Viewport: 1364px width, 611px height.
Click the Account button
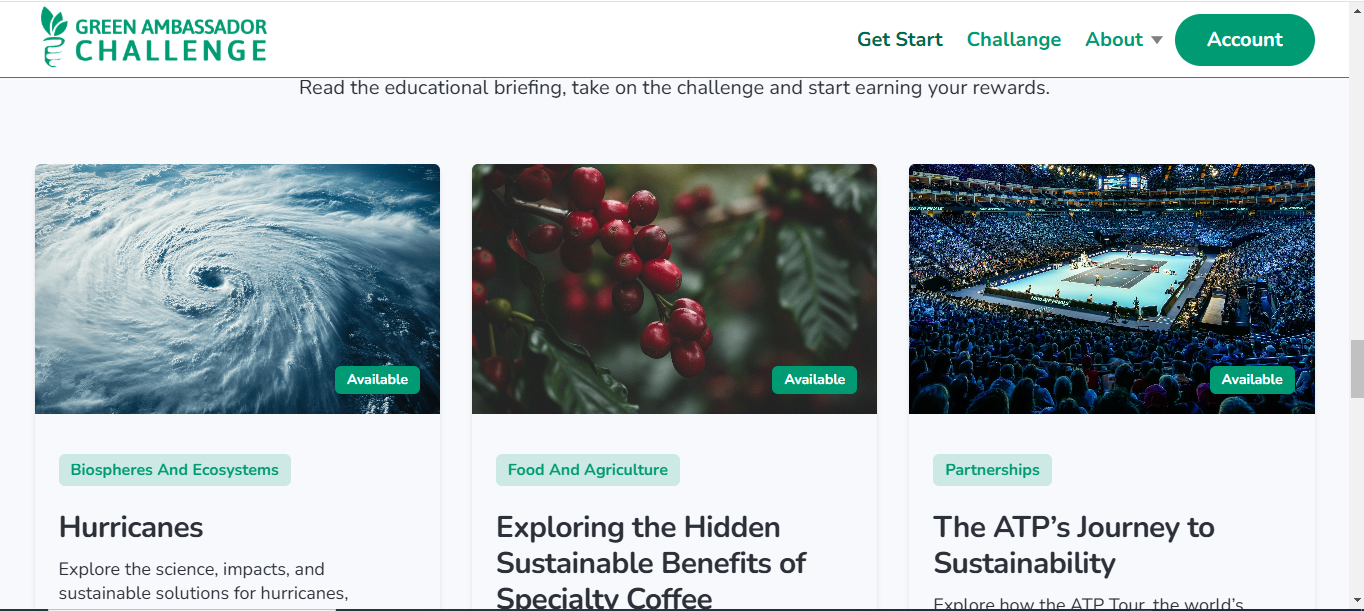(x=1245, y=40)
